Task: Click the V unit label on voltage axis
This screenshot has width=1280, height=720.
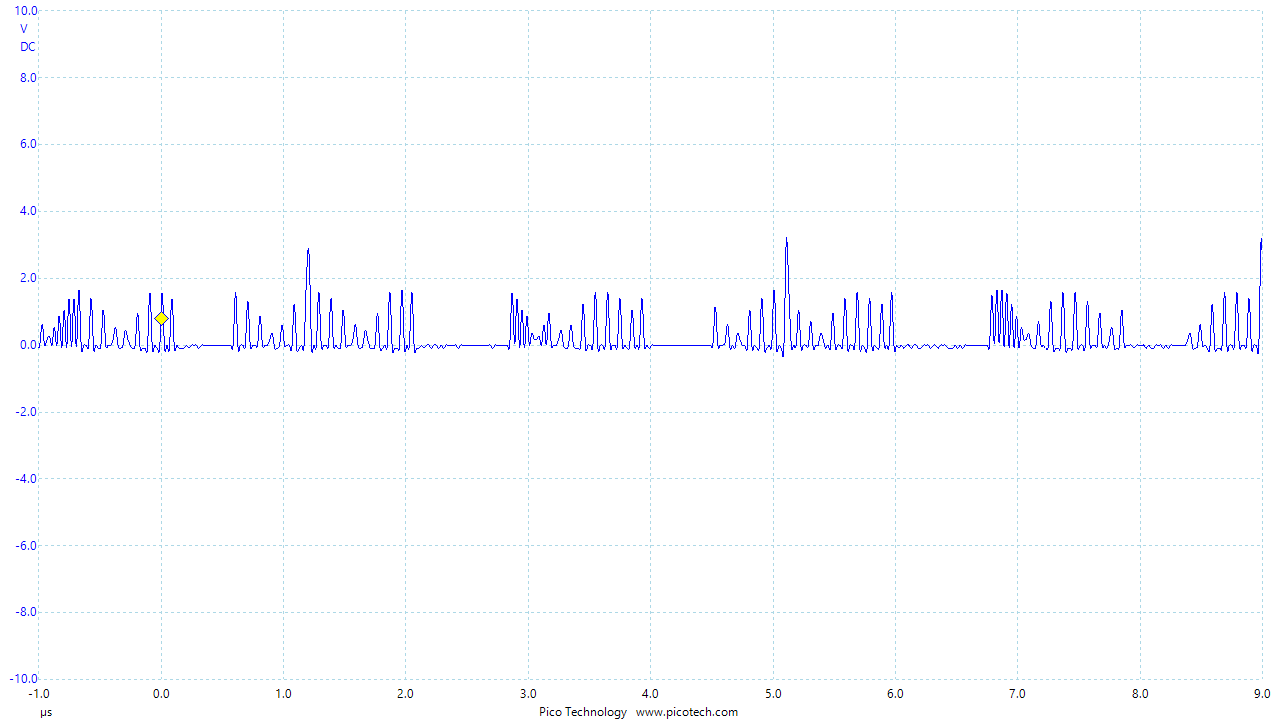Action: 24,29
